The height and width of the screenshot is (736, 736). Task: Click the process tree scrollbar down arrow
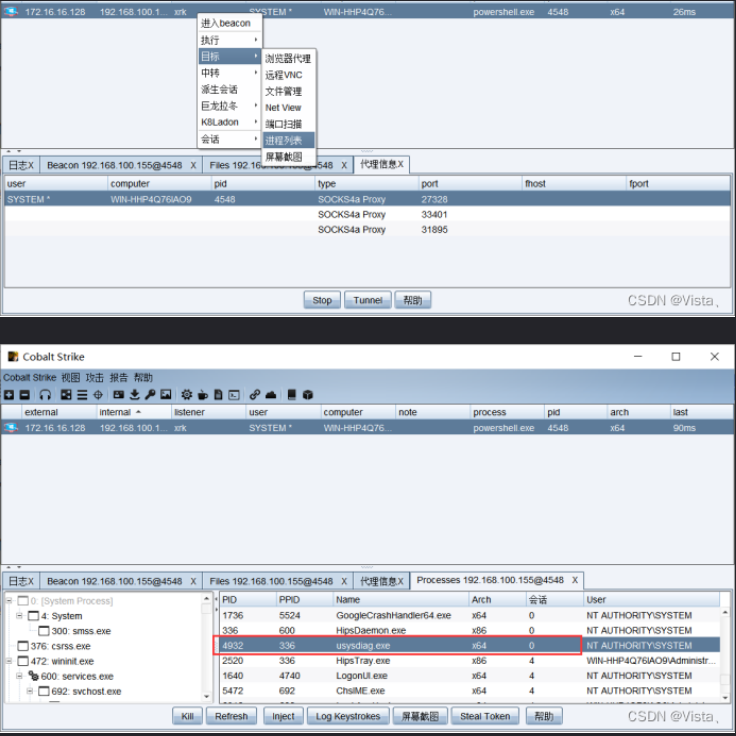coord(206,697)
